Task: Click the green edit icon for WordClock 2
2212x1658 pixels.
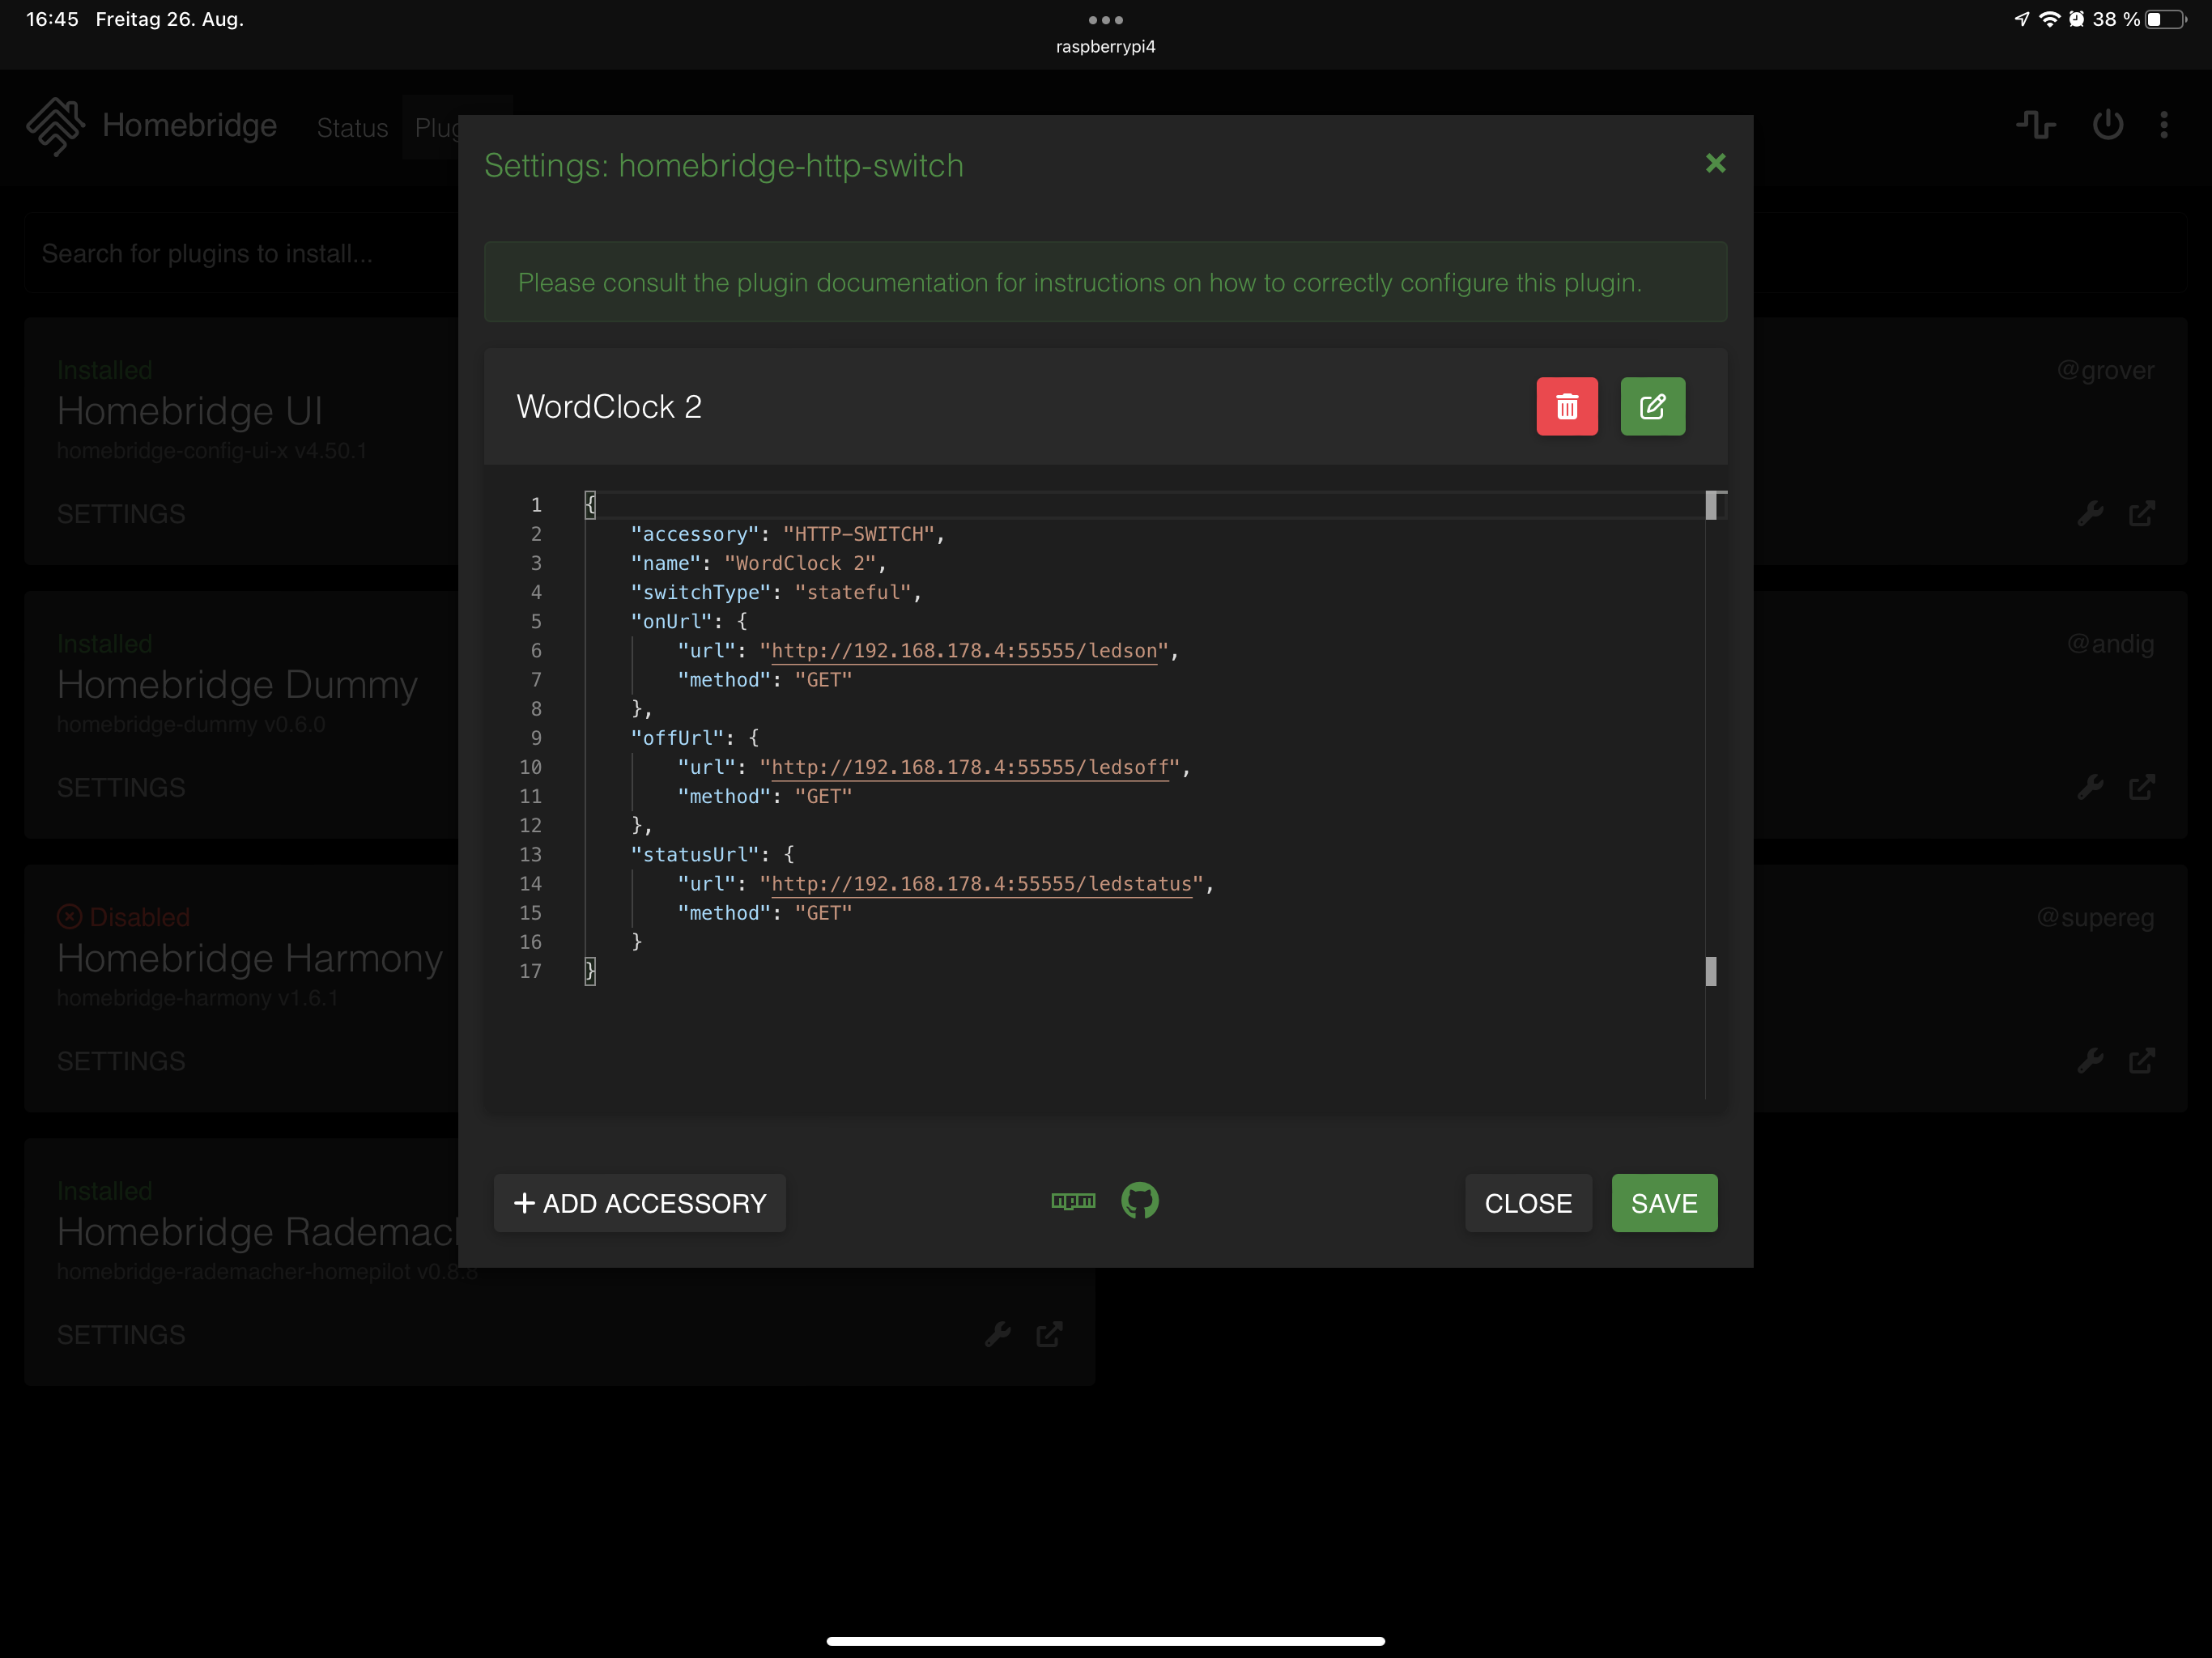Action: (x=1652, y=406)
